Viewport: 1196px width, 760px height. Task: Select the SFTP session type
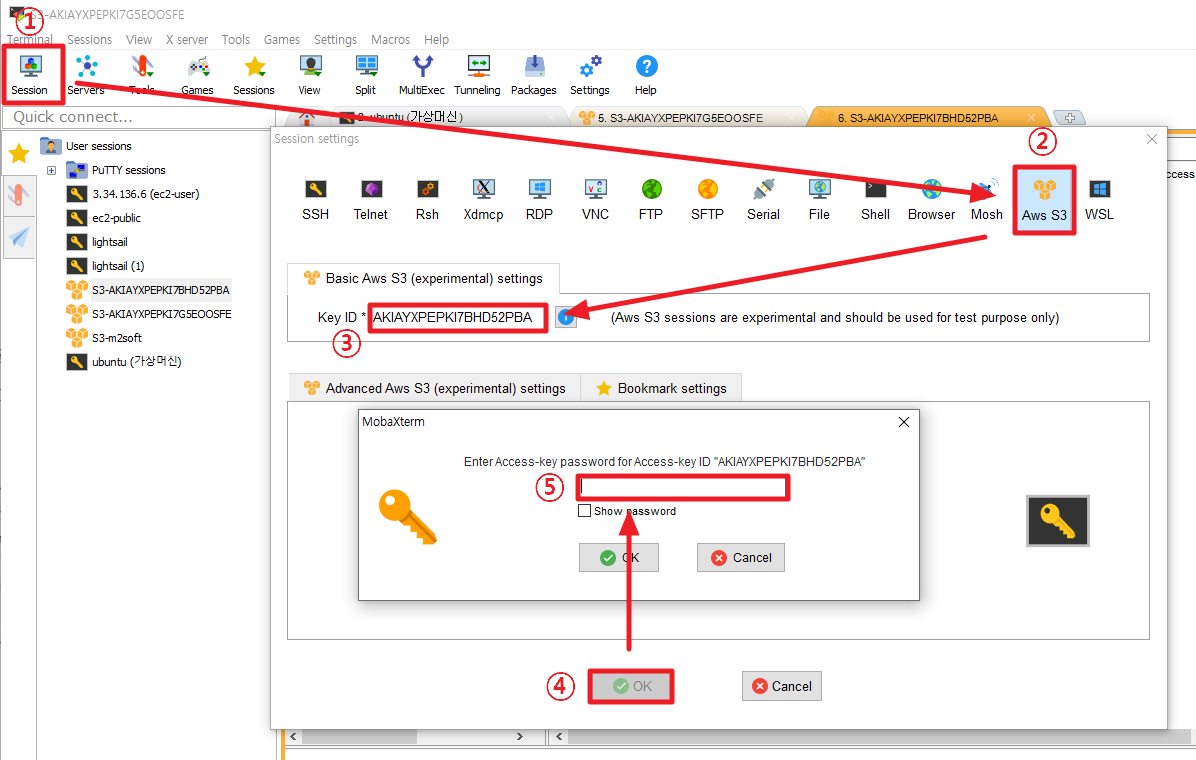pos(708,200)
